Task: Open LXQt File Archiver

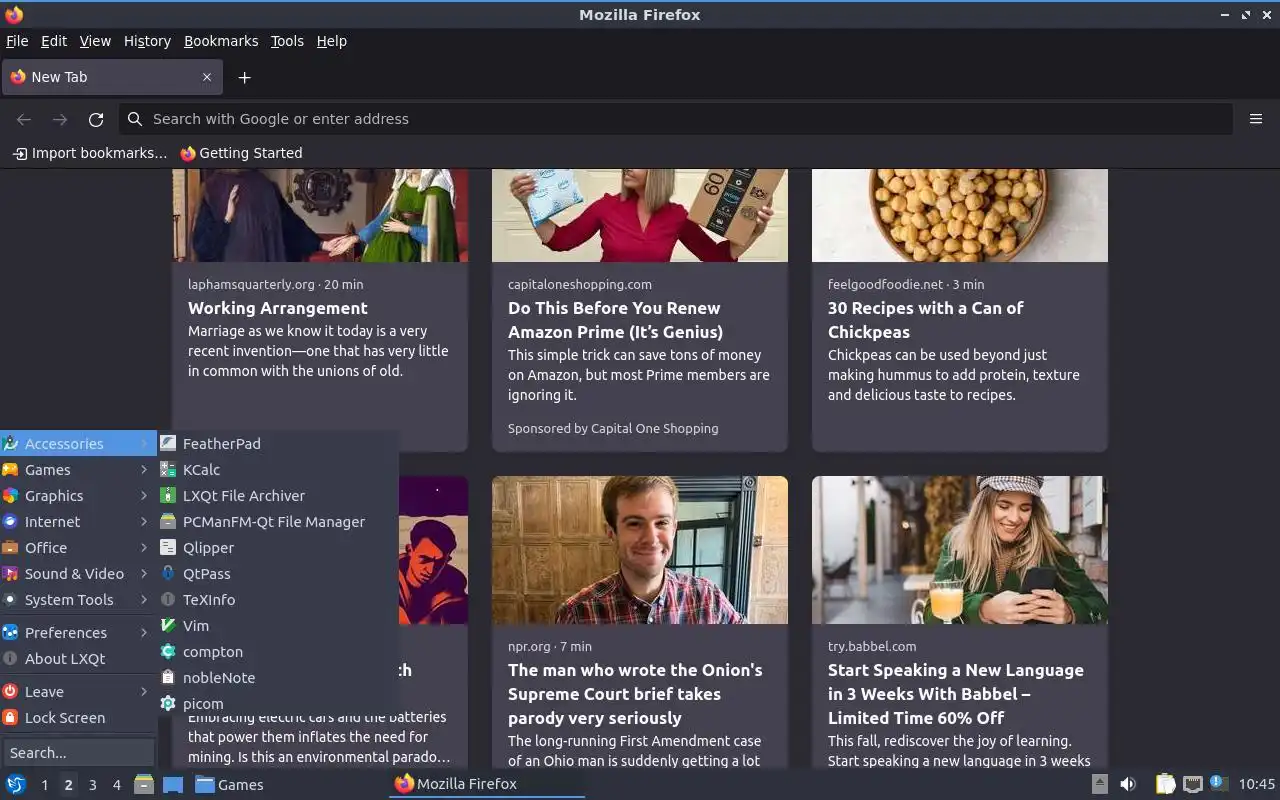Action: point(278,495)
